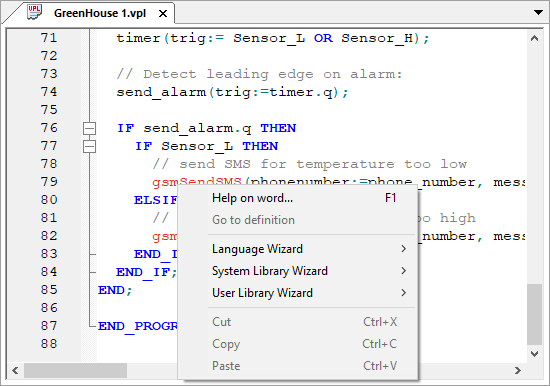Click line number 79 in gutter
The image size is (550, 386).
[x=49, y=182]
